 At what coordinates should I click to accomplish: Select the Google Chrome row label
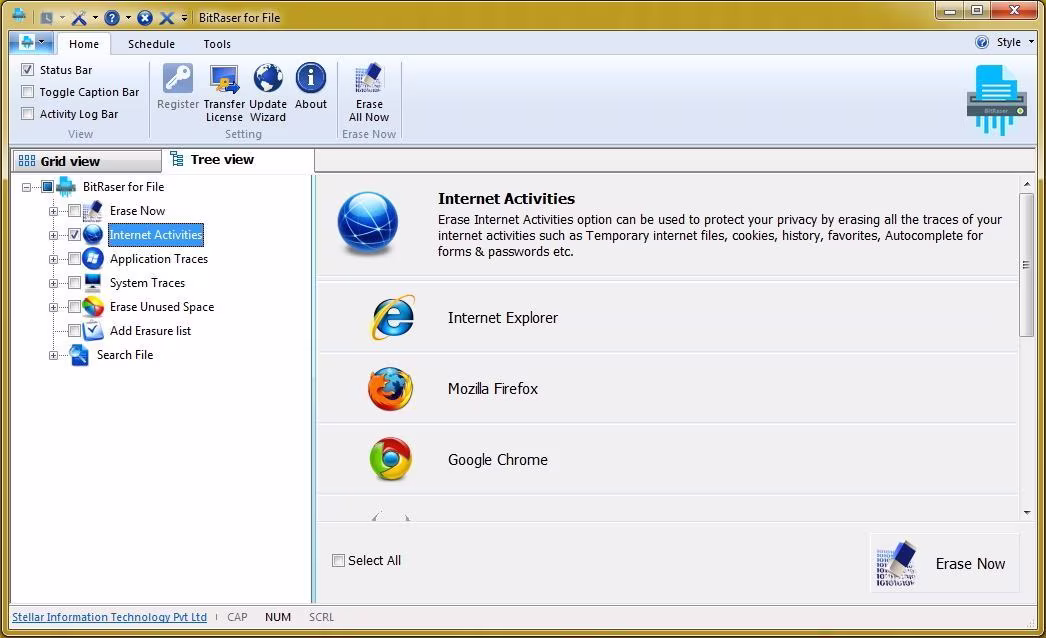[498, 460]
